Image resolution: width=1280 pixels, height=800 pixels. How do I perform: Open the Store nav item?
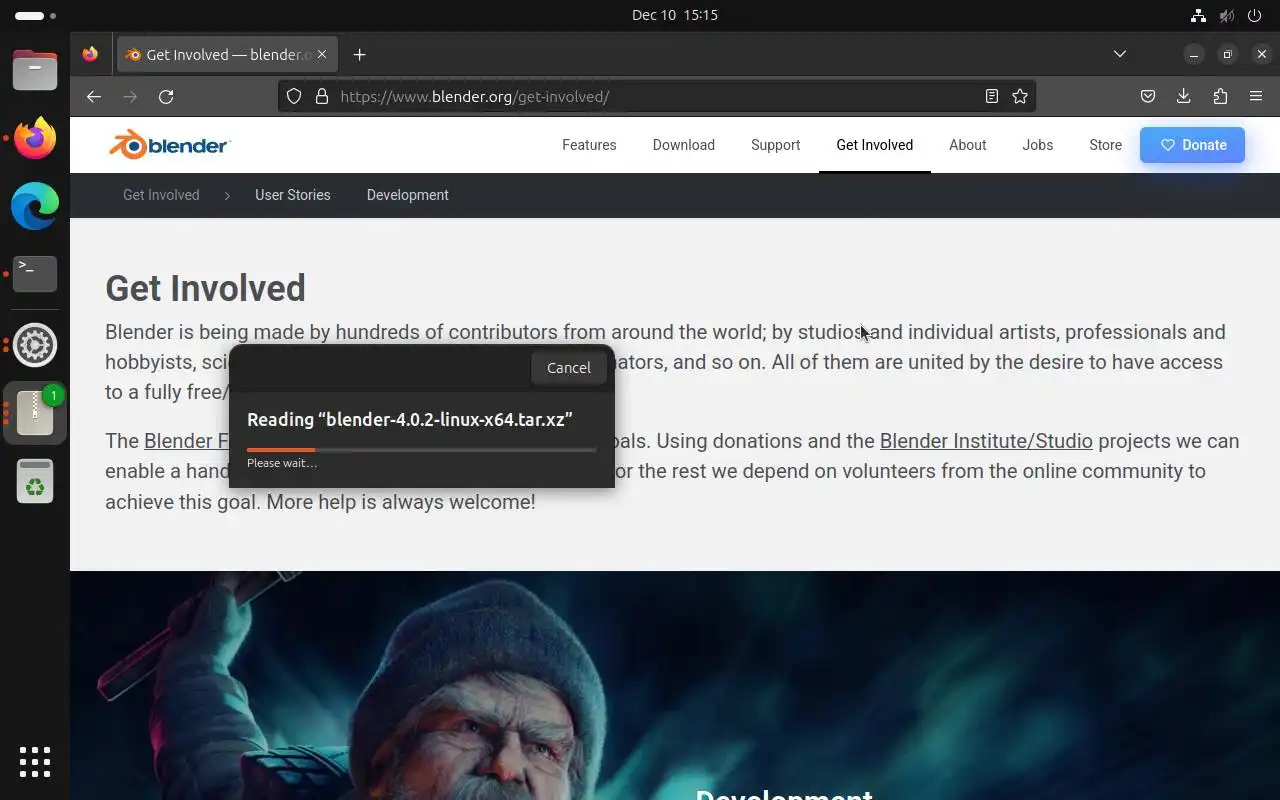[1106, 145]
